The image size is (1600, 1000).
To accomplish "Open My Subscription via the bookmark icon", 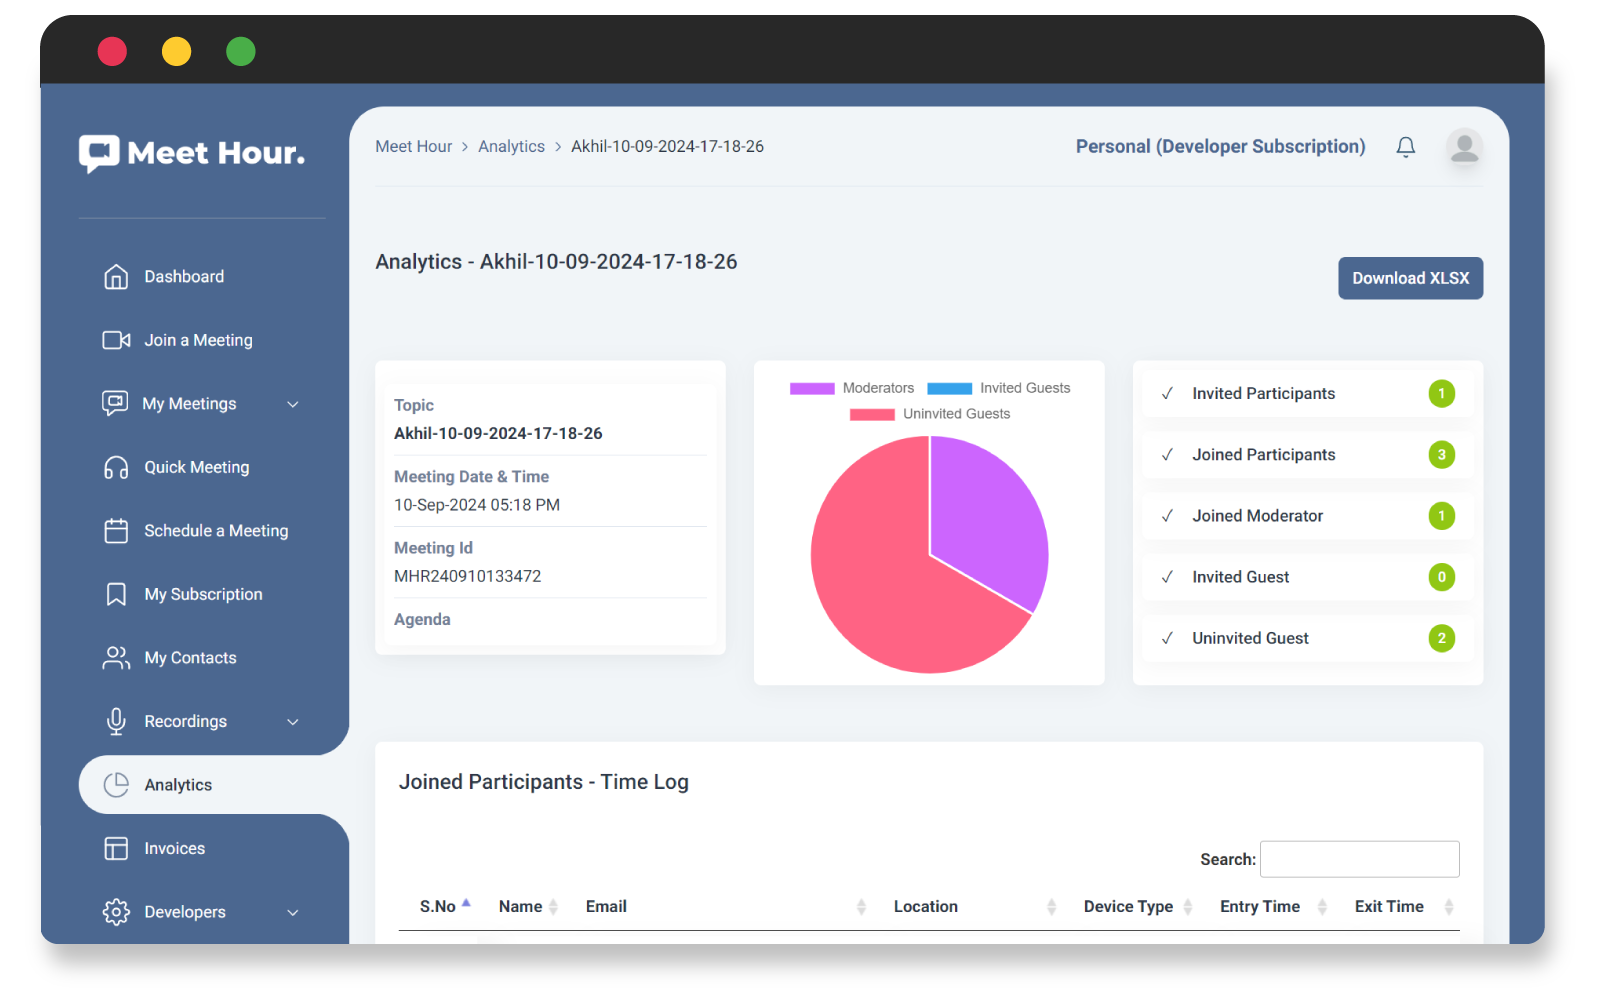I will click(x=115, y=593).
